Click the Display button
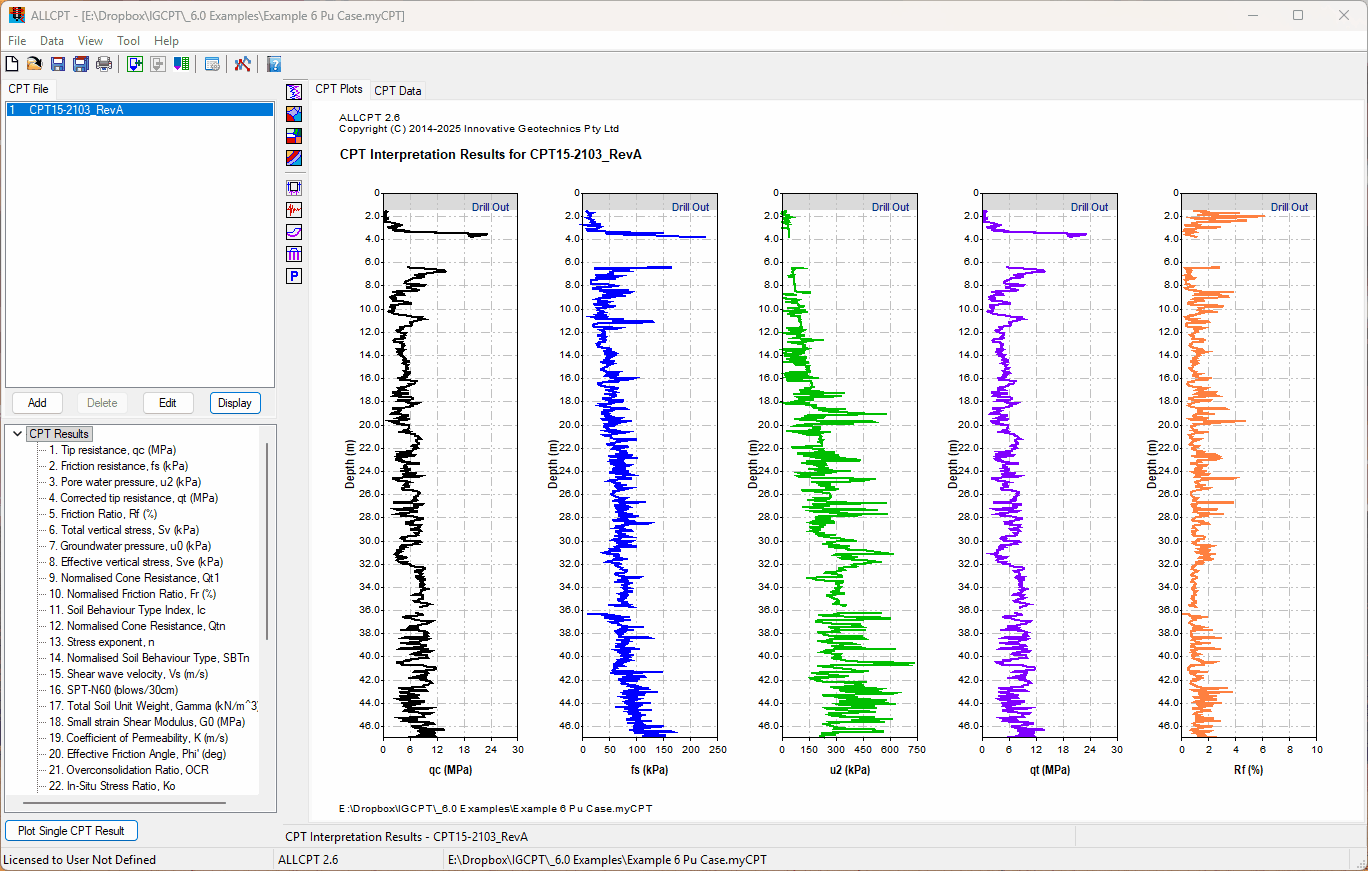 [x=235, y=403]
